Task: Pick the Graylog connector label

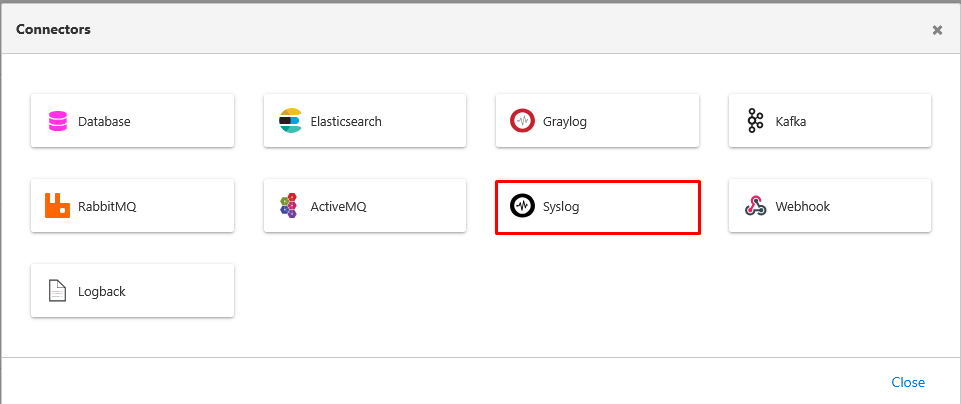Action: (564, 122)
